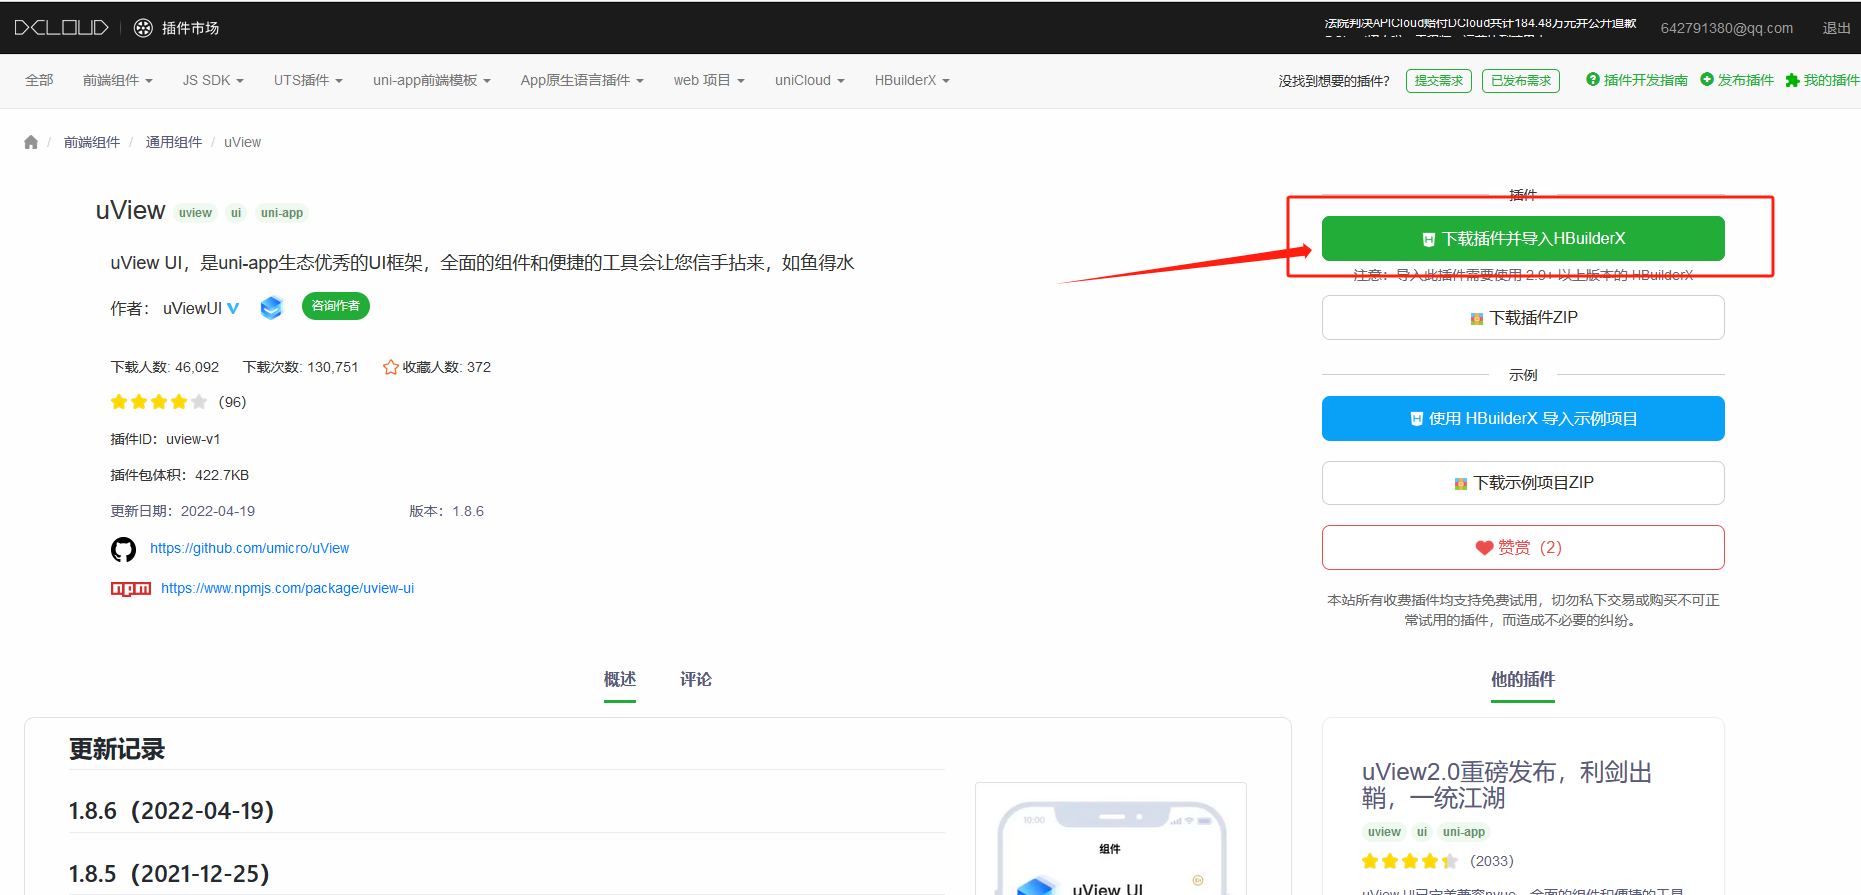Click the DCloud logo
The height and width of the screenshot is (895, 1861).
[61, 28]
